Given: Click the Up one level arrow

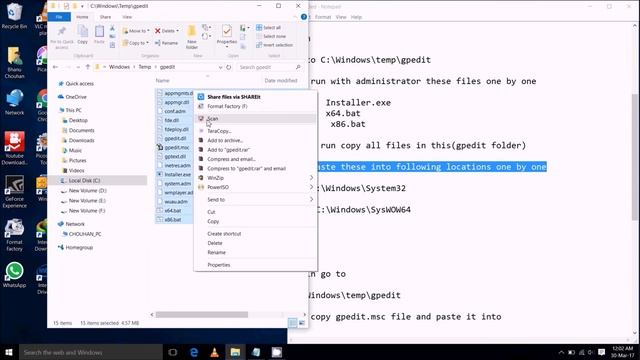Looking at the screenshot, I should click(x=87, y=67).
